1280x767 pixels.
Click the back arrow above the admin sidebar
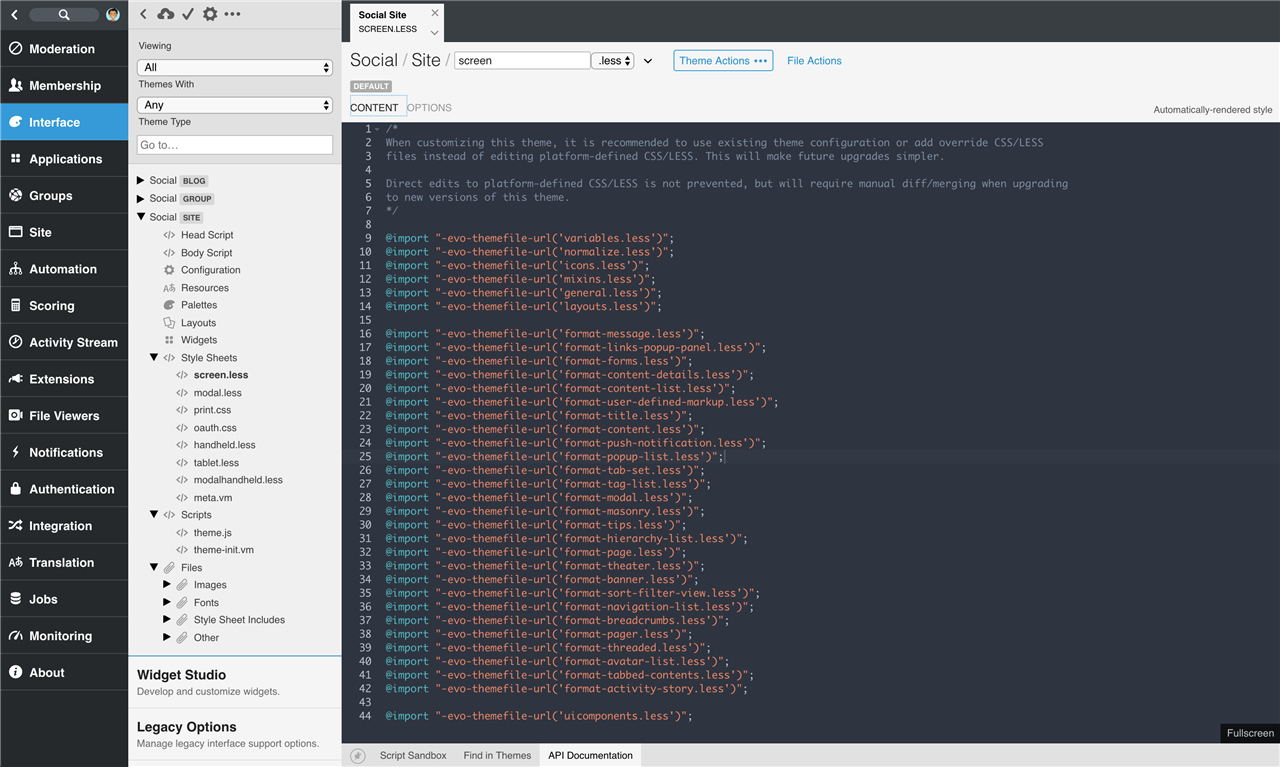[x=15, y=15]
